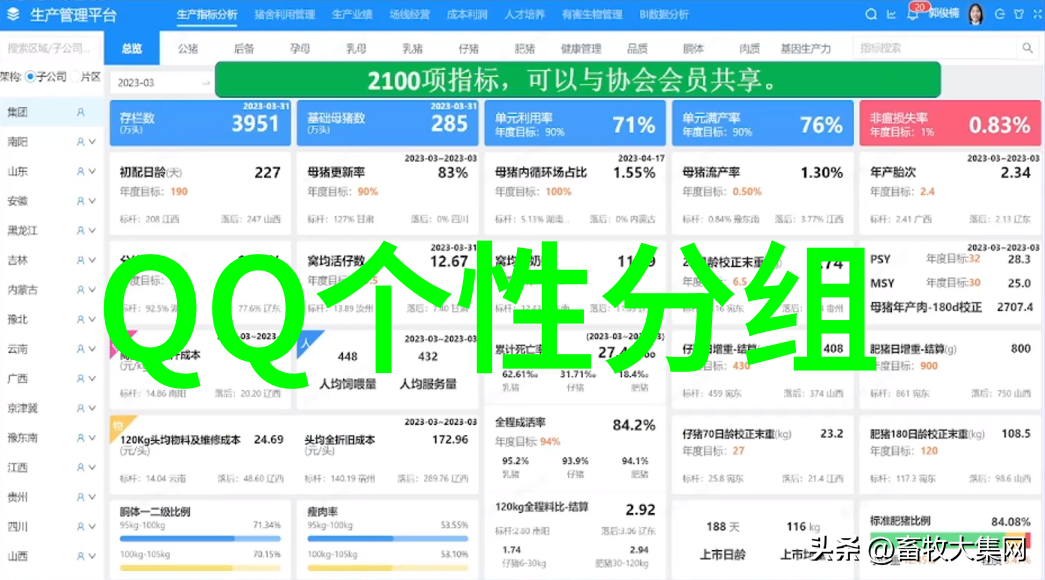Open the user avatar photo
The image size is (1045, 580).
click(976, 14)
